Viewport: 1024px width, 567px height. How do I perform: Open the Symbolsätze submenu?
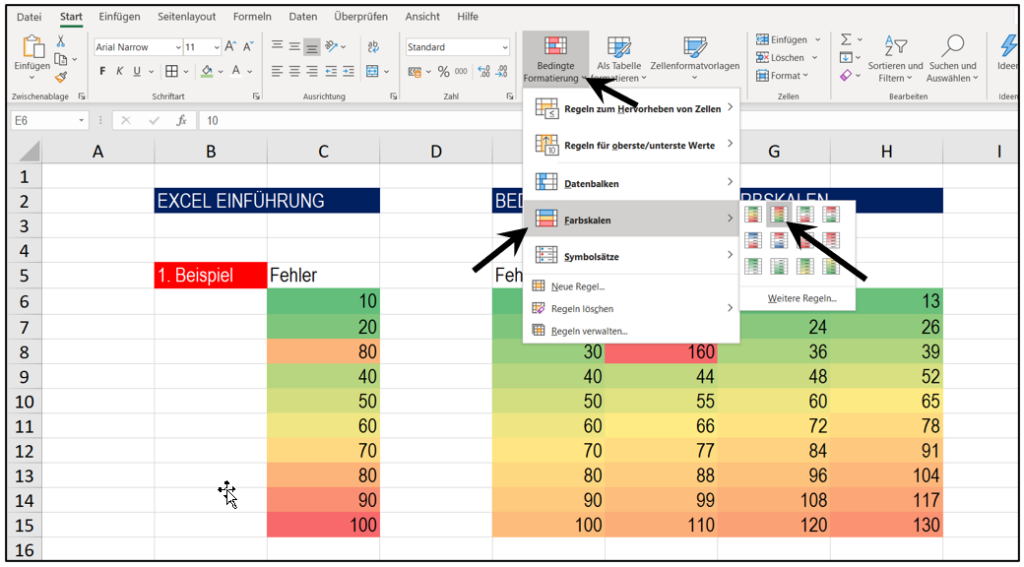pos(632,256)
